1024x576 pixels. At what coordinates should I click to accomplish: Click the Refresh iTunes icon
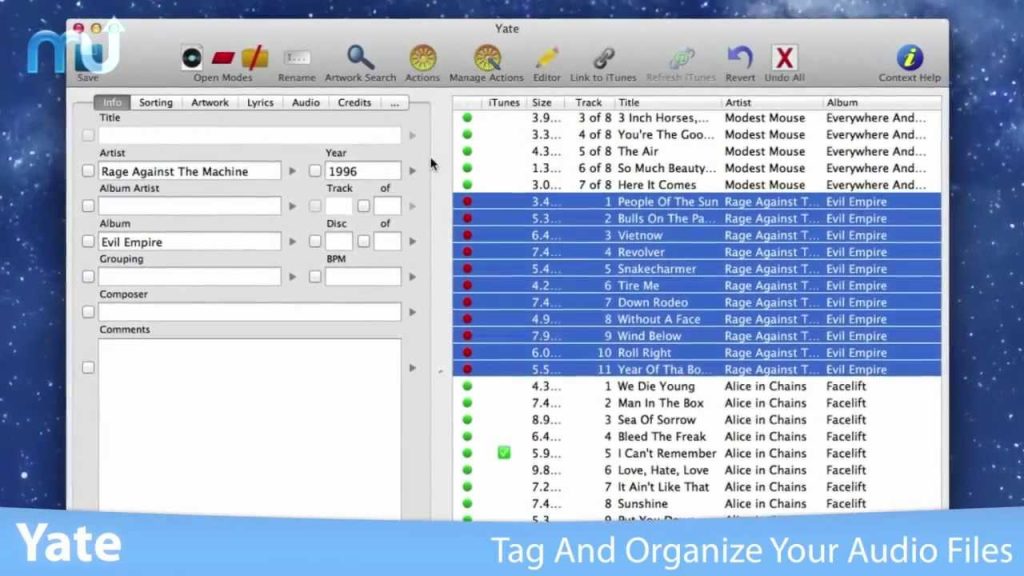point(681,58)
